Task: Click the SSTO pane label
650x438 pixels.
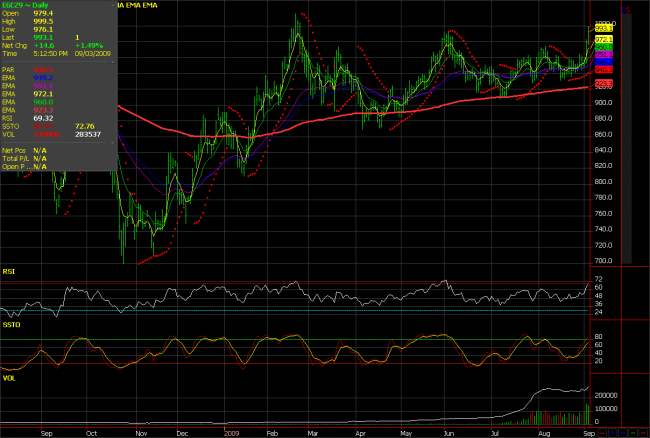Action: [11, 325]
